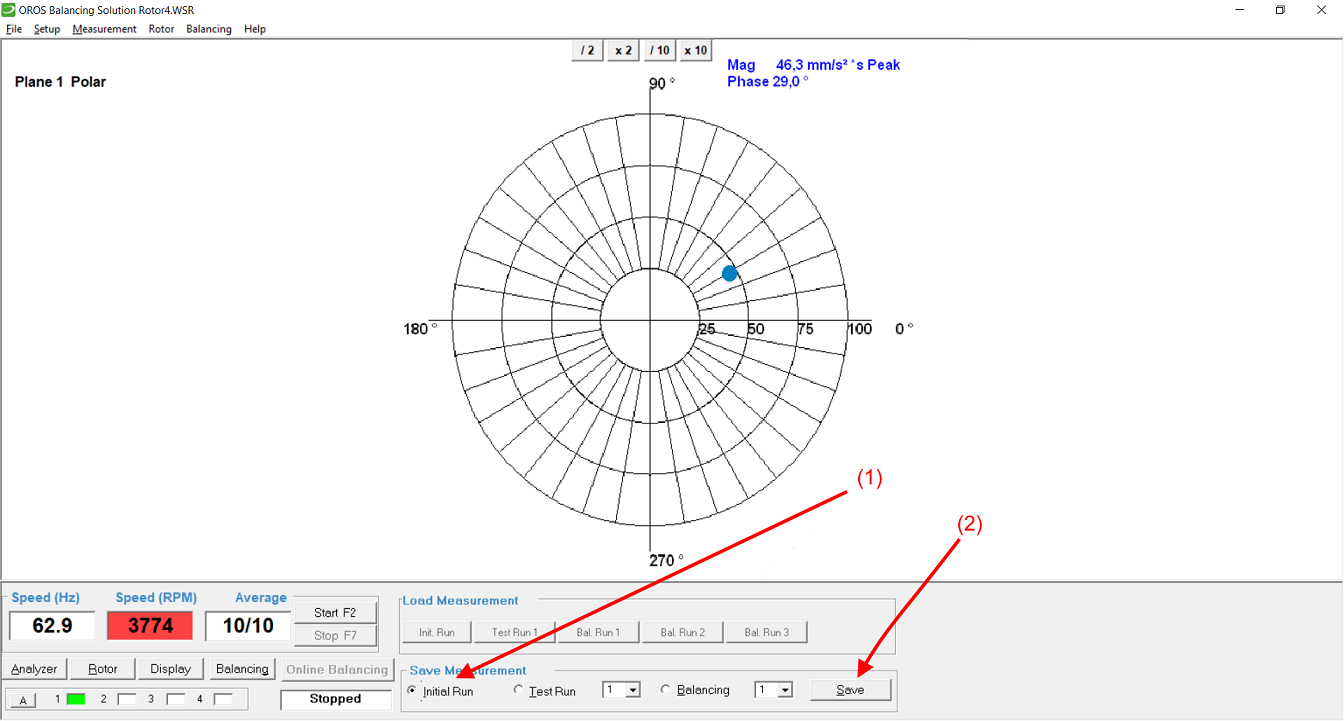Click the channel 4 indicator box
Image resolution: width=1344 pixels, height=721 pixels.
[223, 699]
